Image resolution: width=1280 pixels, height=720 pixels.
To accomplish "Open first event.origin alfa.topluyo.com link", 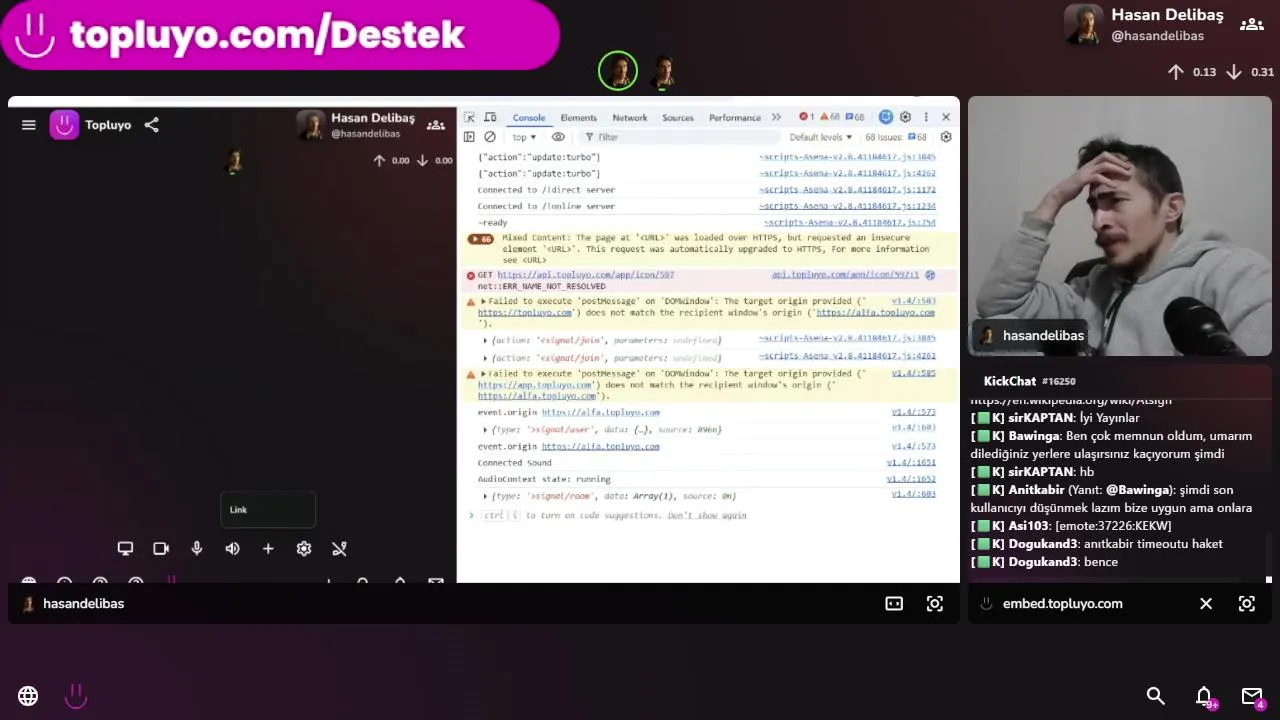I will click(600, 412).
